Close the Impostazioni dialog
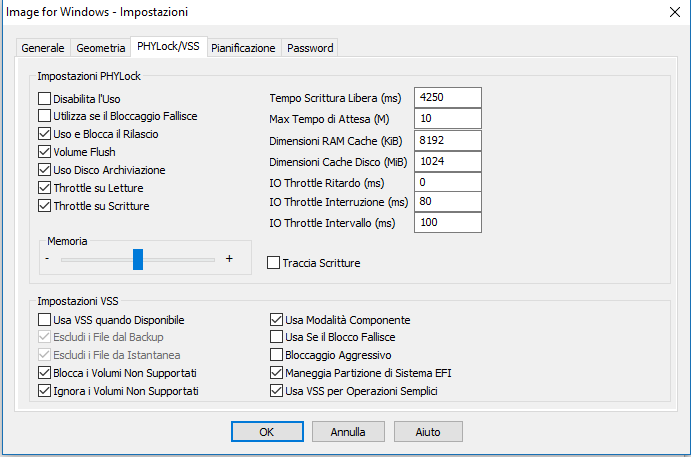Image resolution: width=691 pixels, height=457 pixels. pyautogui.click(x=675, y=12)
